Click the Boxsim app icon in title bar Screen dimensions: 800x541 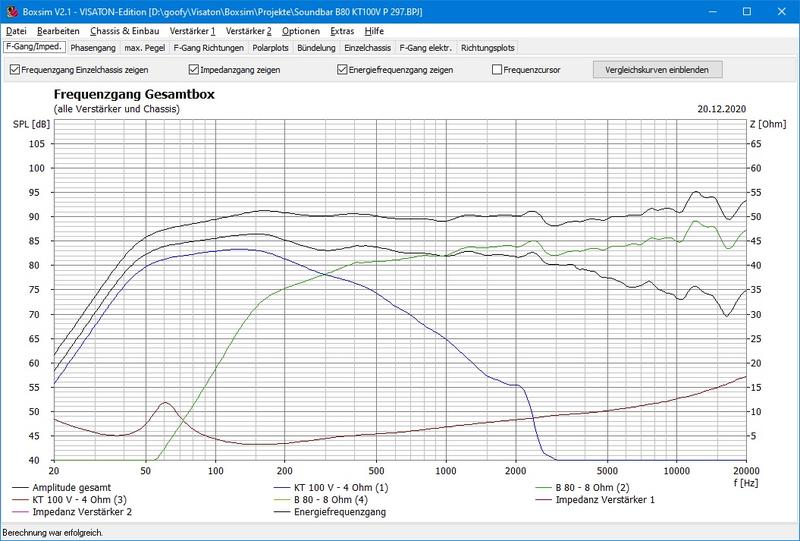(11, 11)
